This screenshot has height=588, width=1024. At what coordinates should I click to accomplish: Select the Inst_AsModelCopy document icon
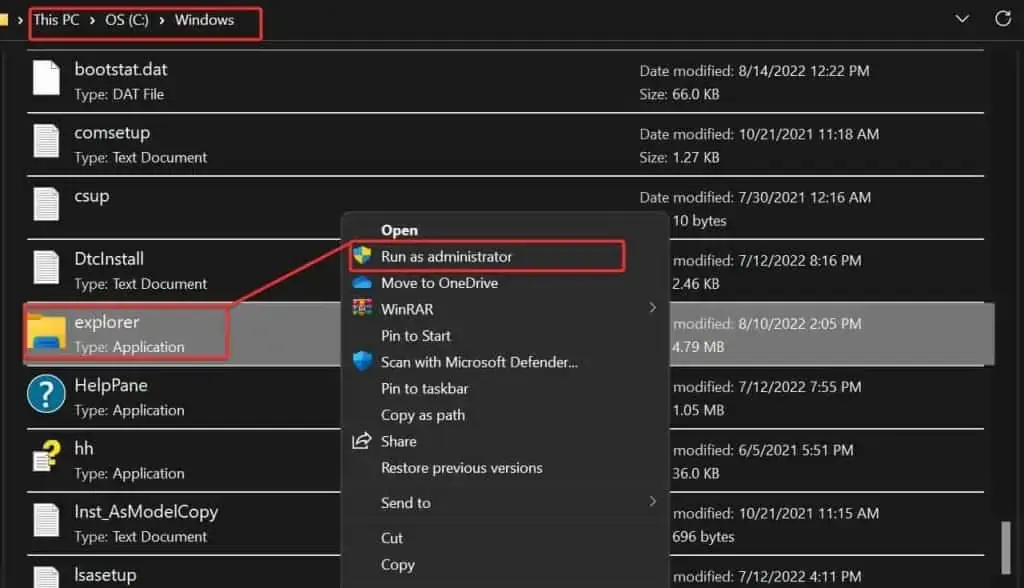click(46, 520)
